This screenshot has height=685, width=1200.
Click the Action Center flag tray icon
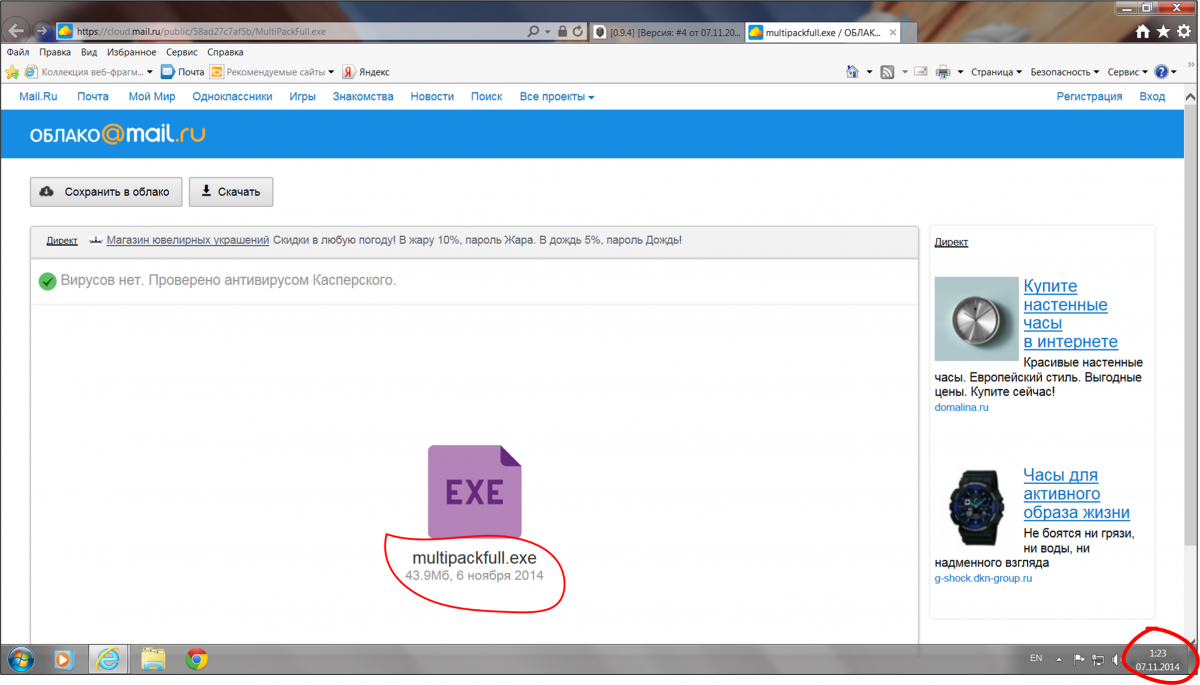click(x=1079, y=660)
